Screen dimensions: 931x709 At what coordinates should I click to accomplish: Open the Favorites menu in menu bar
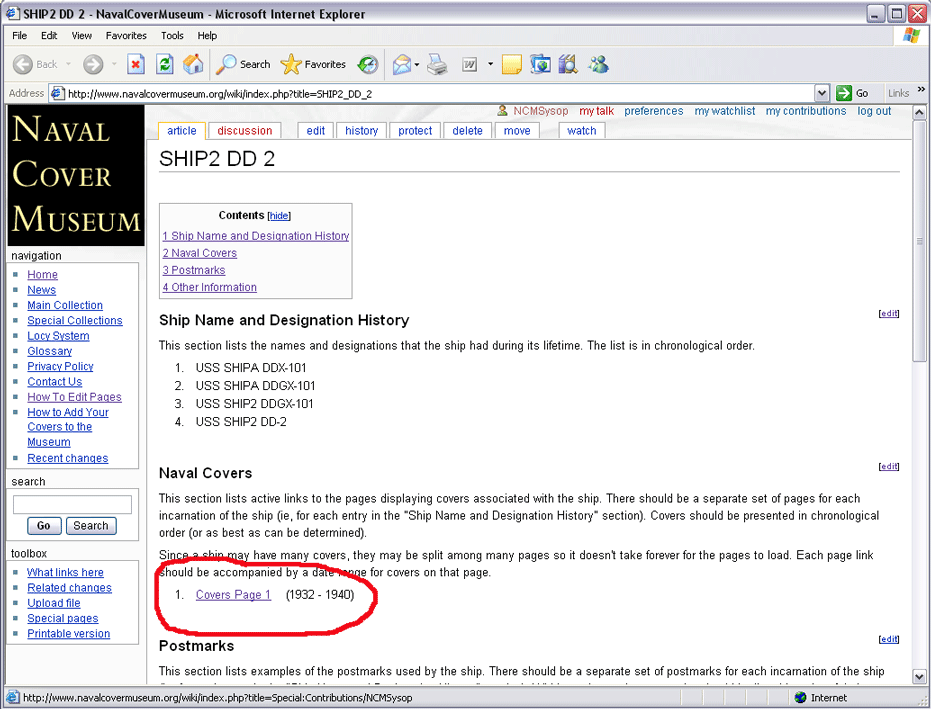(x=126, y=35)
